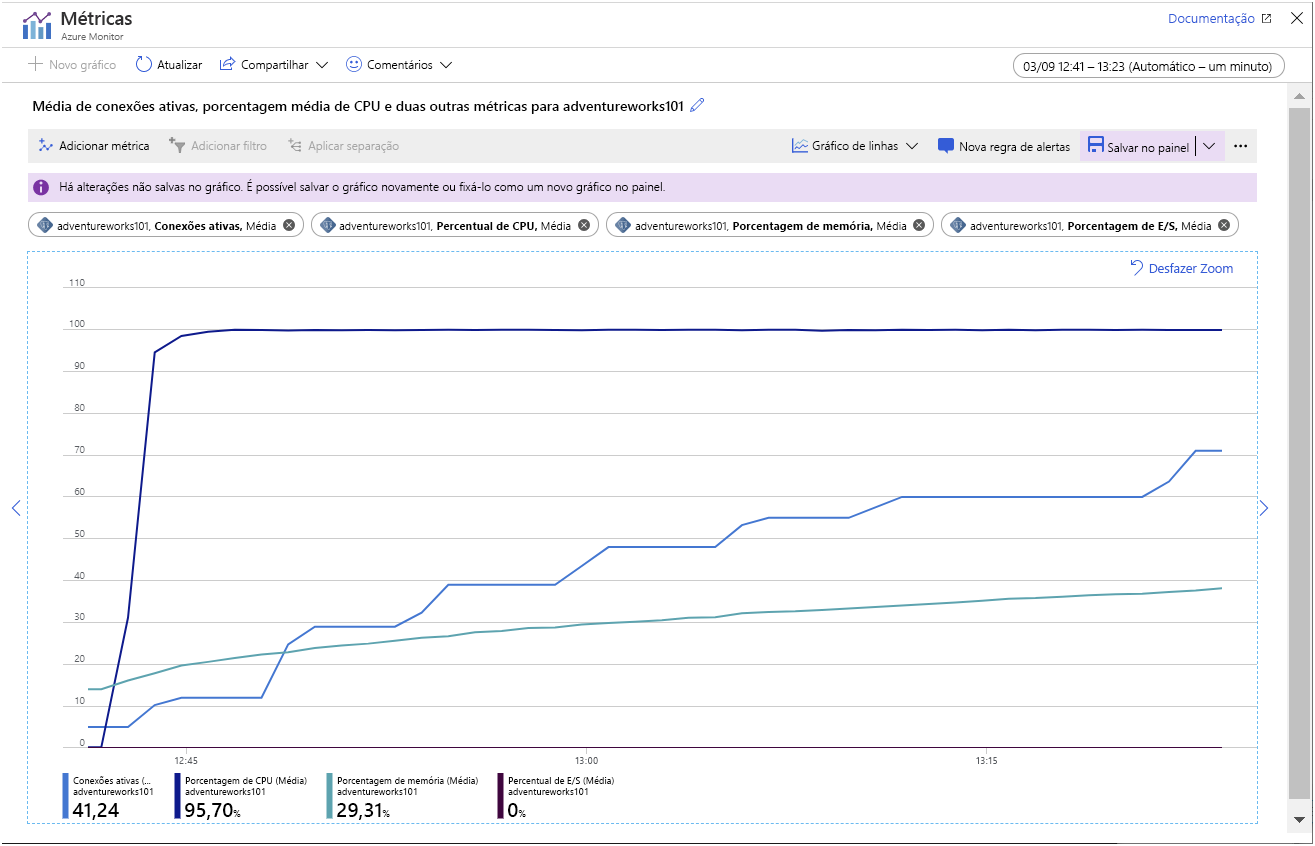The image size is (1315, 846).
Task: Click Adicionar filtro
Action: [x=218, y=146]
